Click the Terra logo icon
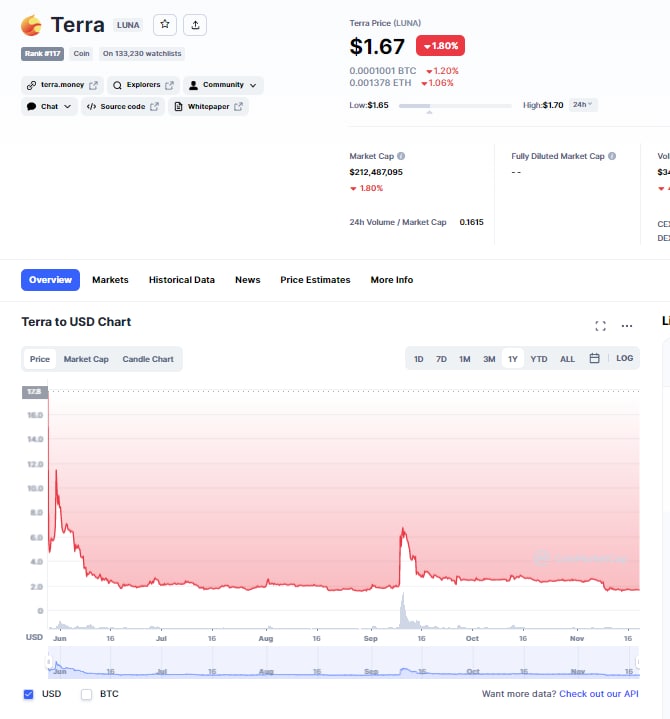 point(32,25)
